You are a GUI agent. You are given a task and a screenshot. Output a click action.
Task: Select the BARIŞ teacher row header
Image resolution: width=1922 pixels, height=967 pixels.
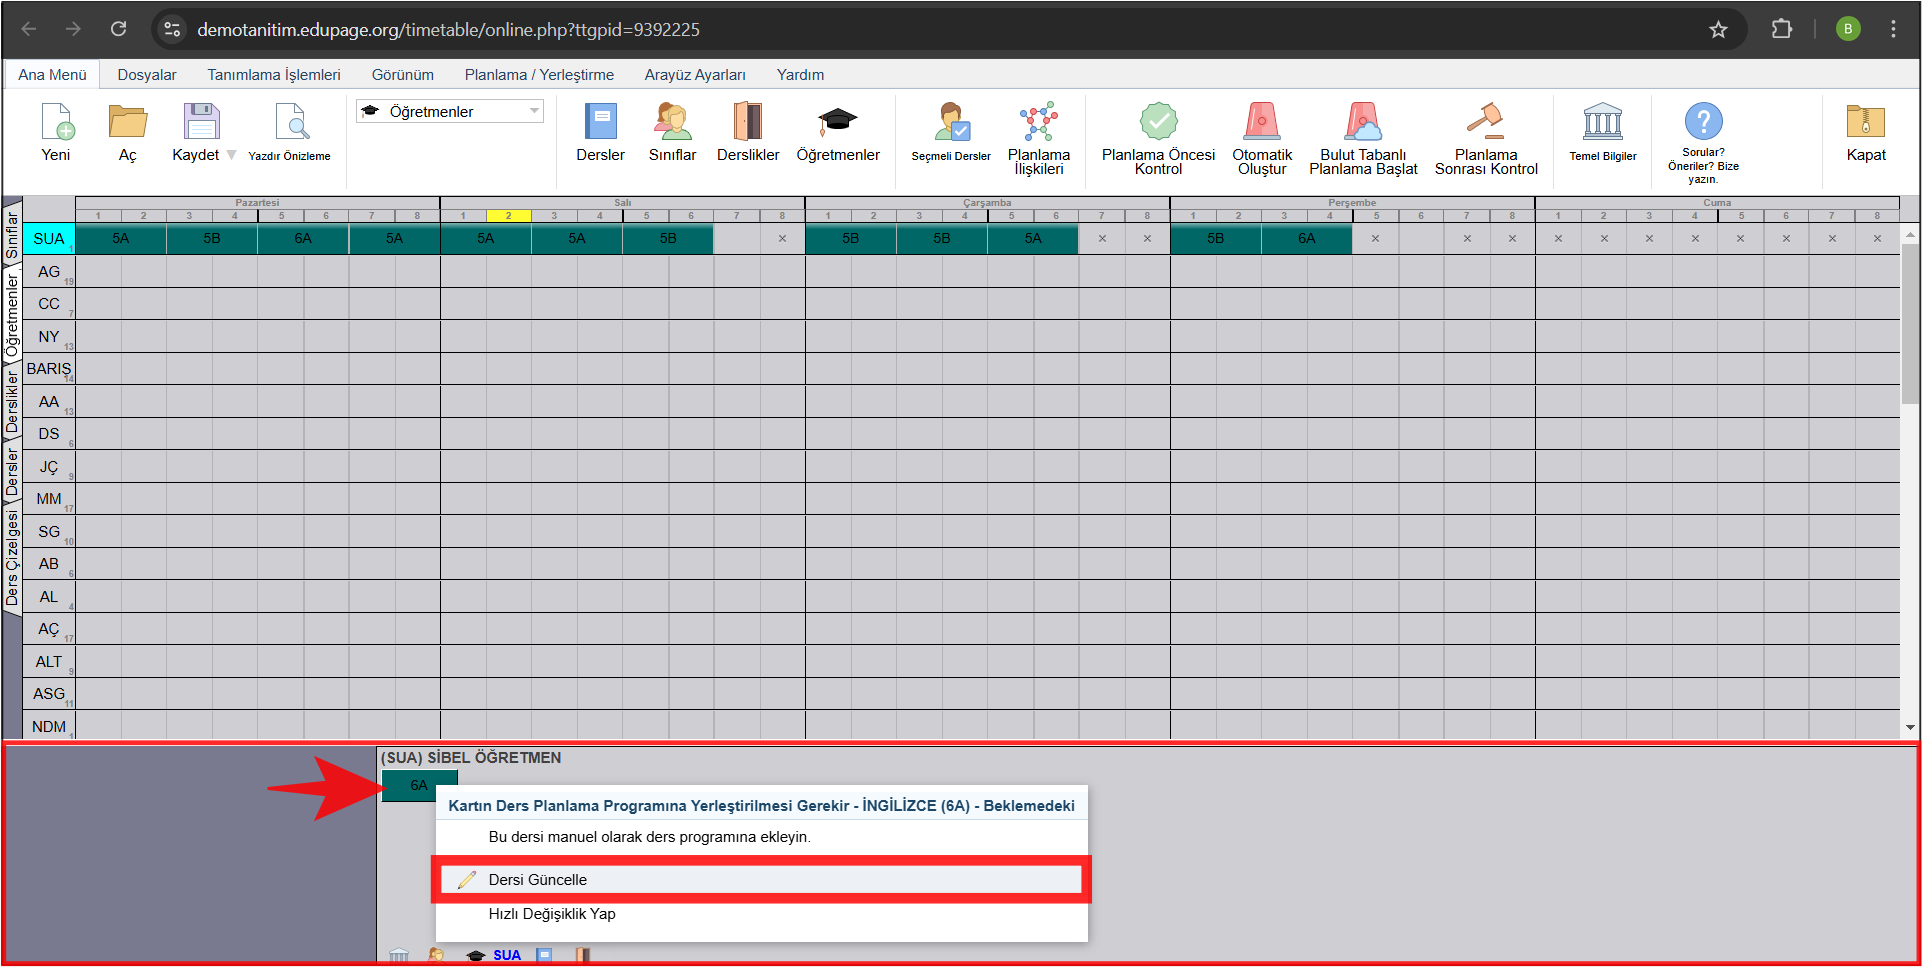click(49, 369)
